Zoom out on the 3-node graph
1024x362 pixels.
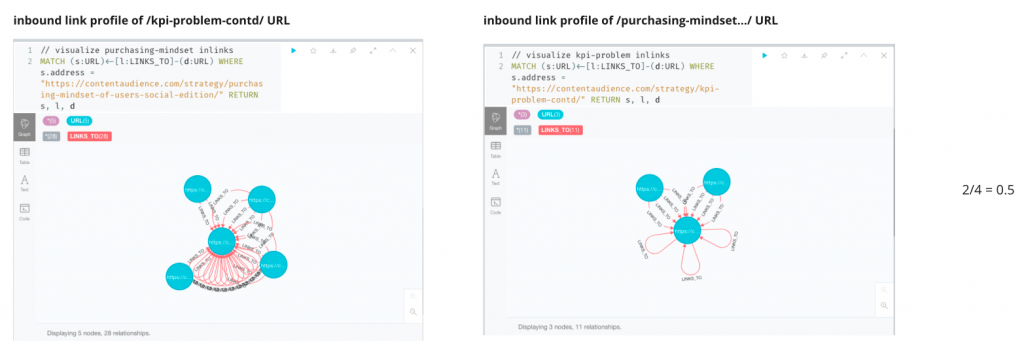(x=884, y=305)
